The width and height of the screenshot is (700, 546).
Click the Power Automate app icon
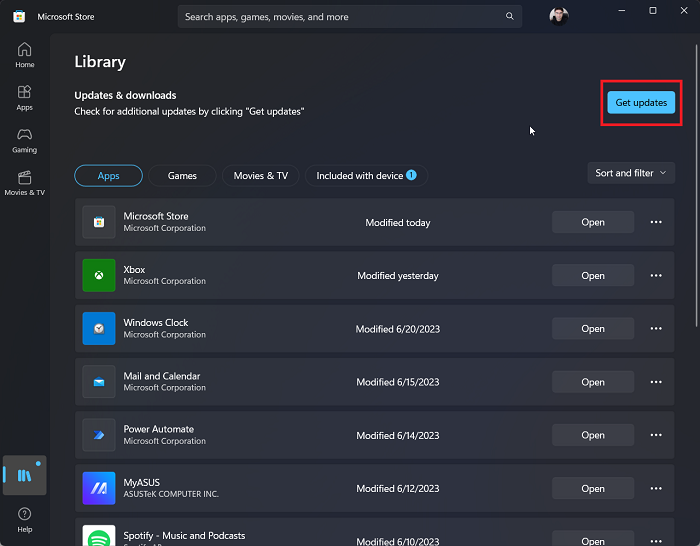(99, 435)
